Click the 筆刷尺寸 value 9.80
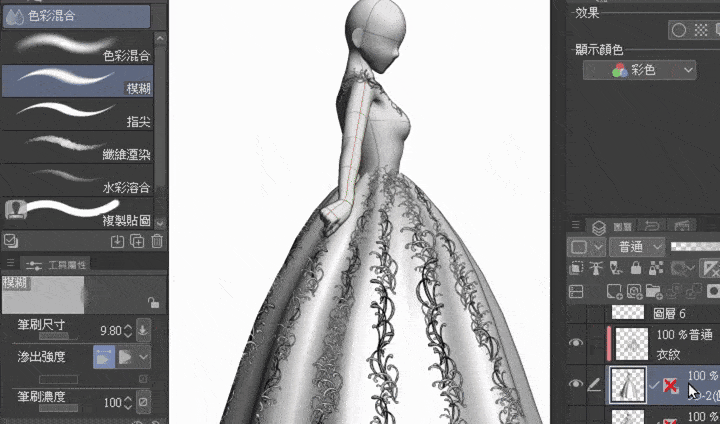This screenshot has width=720, height=424. [x=111, y=330]
